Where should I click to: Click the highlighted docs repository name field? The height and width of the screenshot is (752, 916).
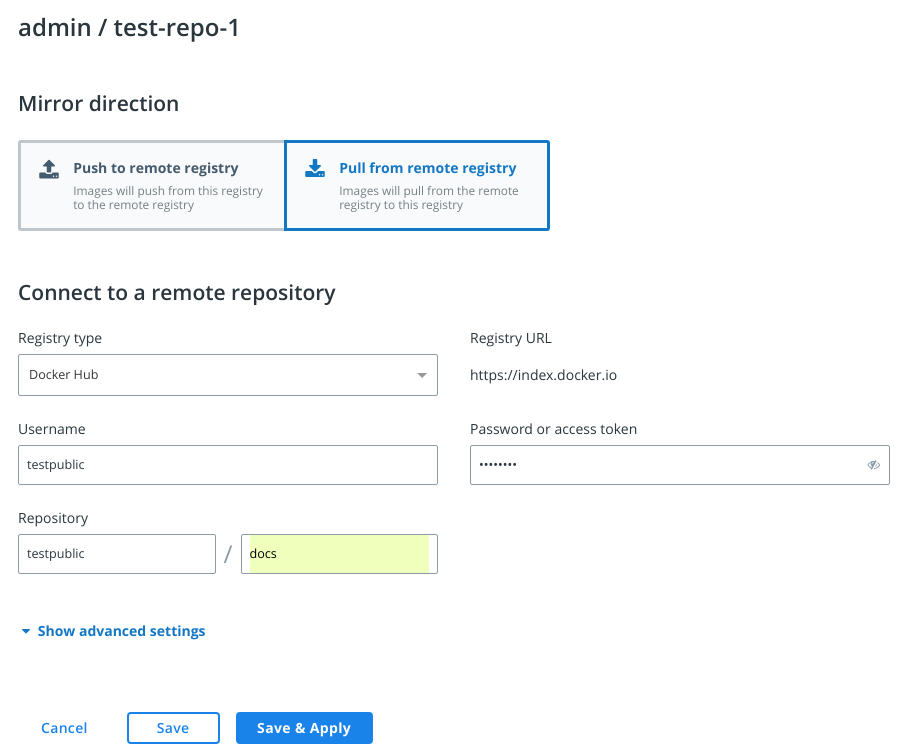[x=339, y=554]
